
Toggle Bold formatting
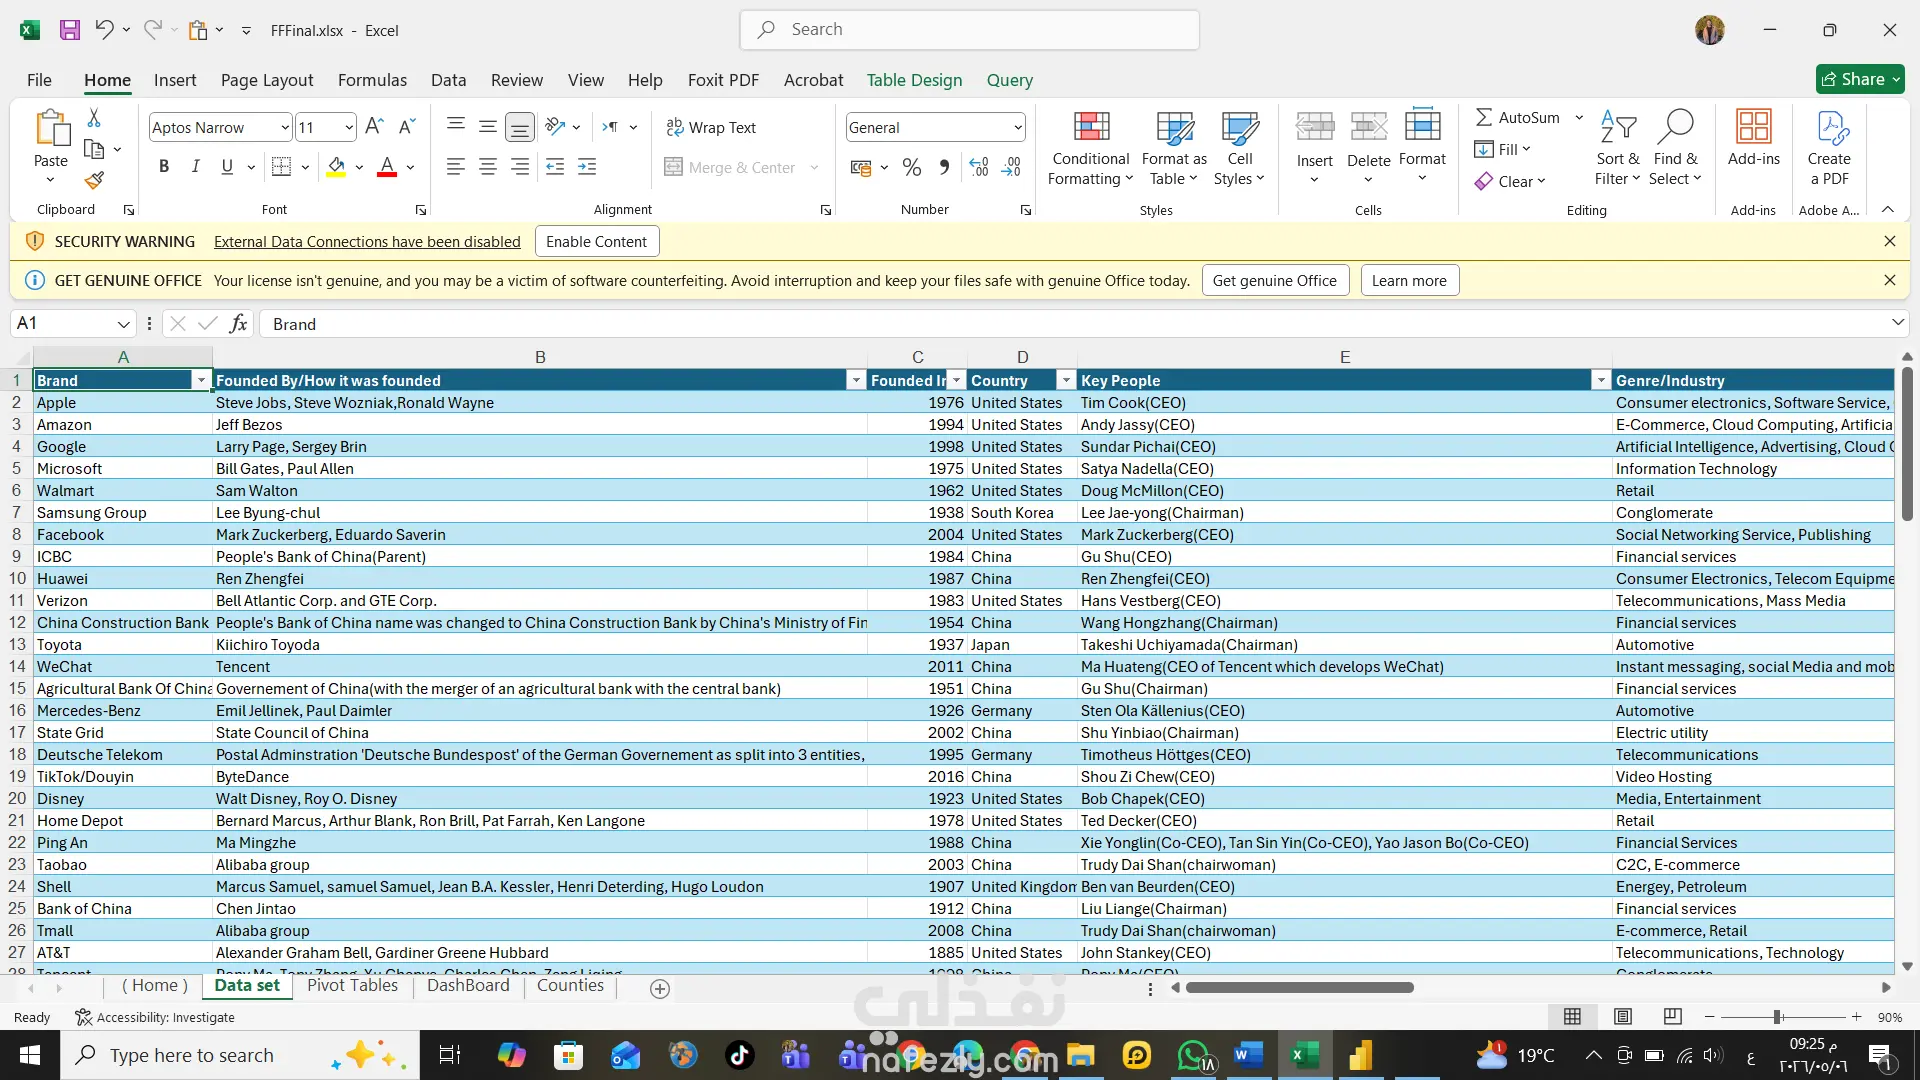tap(164, 167)
